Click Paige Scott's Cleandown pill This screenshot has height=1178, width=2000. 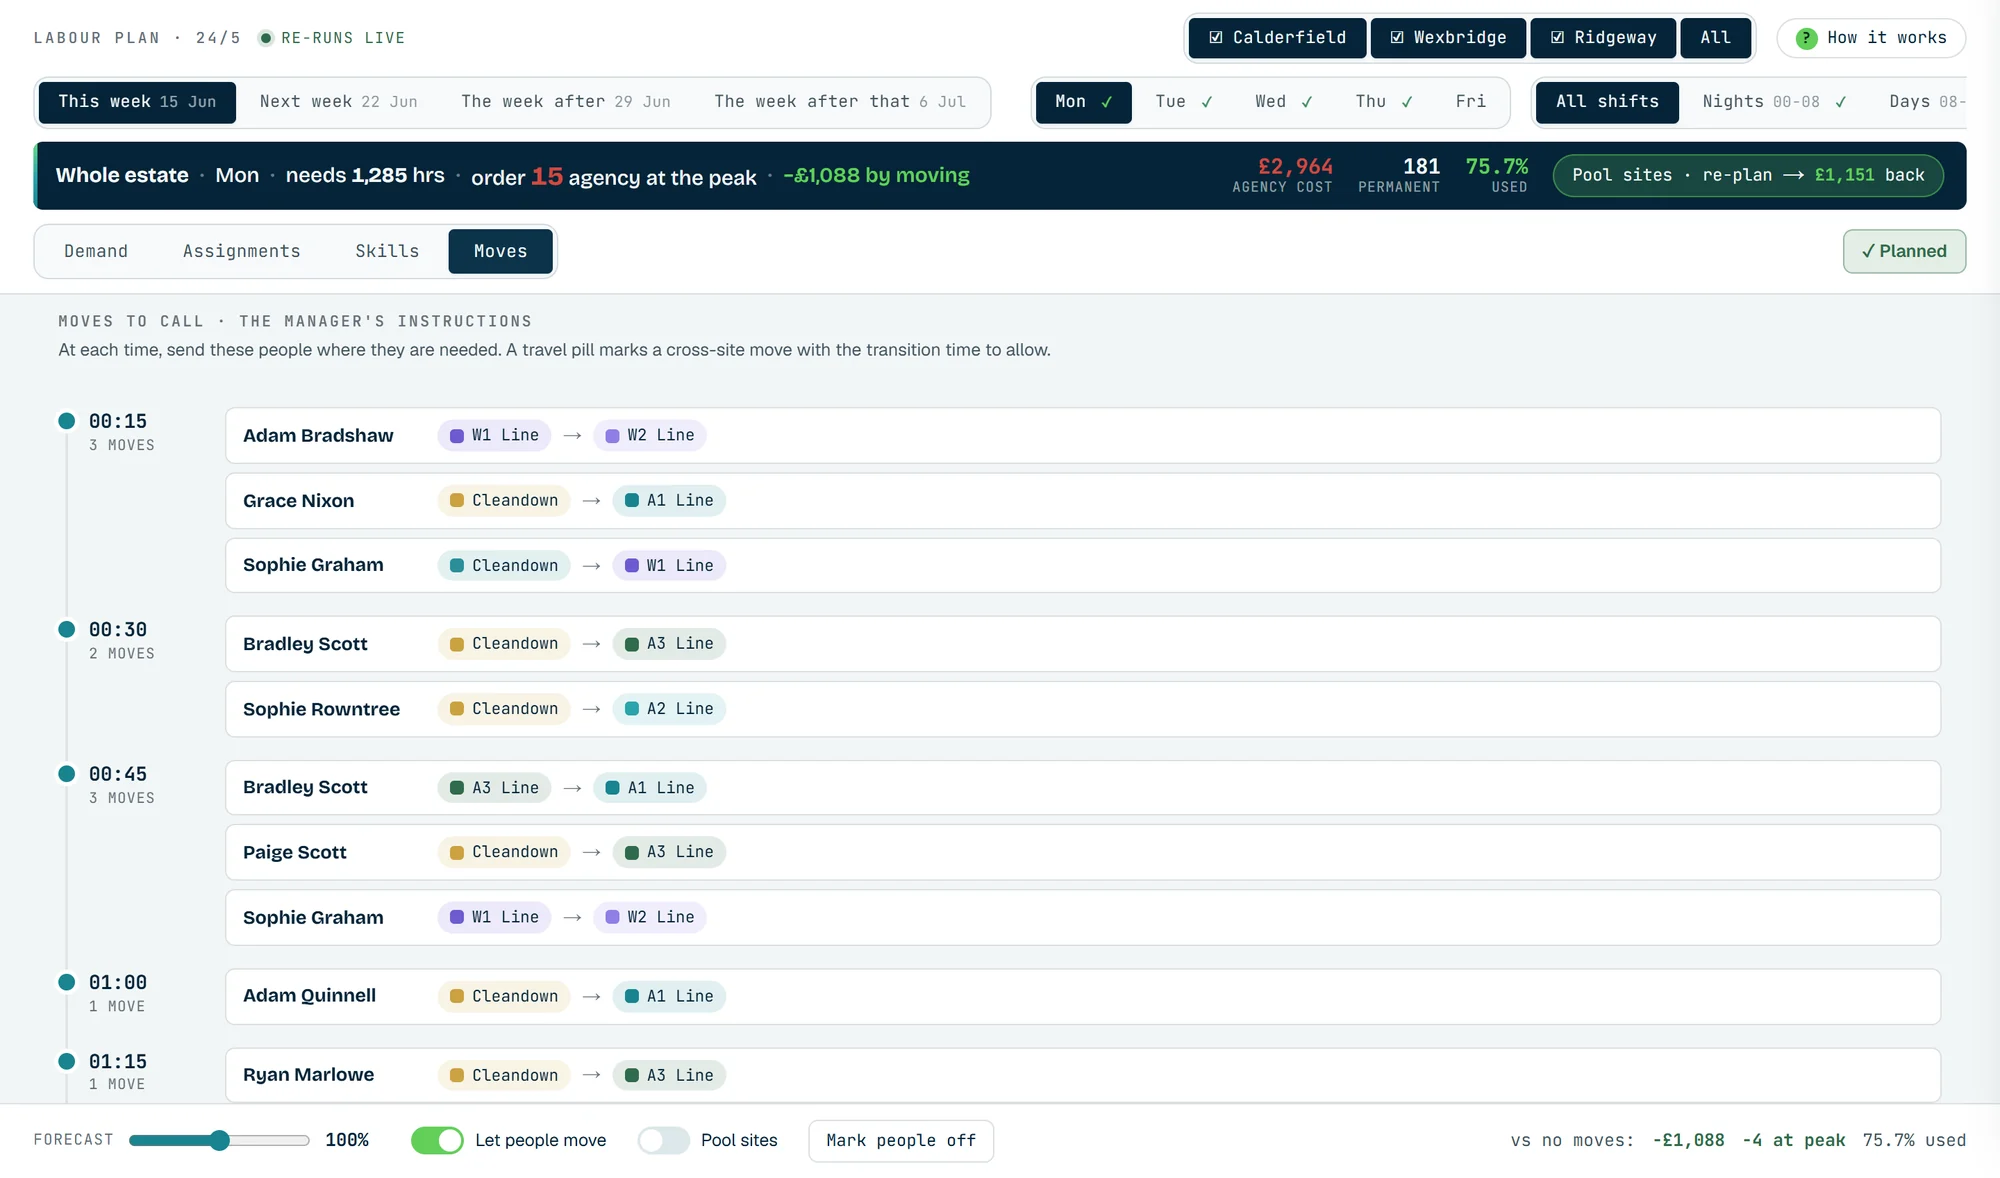pos(504,852)
